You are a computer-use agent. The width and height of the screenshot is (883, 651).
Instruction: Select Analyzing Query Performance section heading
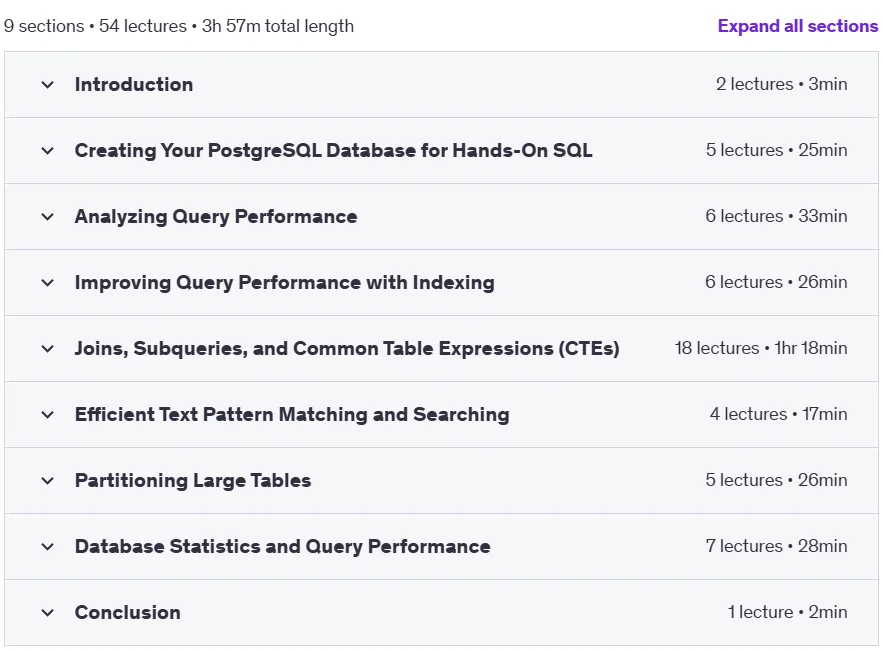point(216,217)
